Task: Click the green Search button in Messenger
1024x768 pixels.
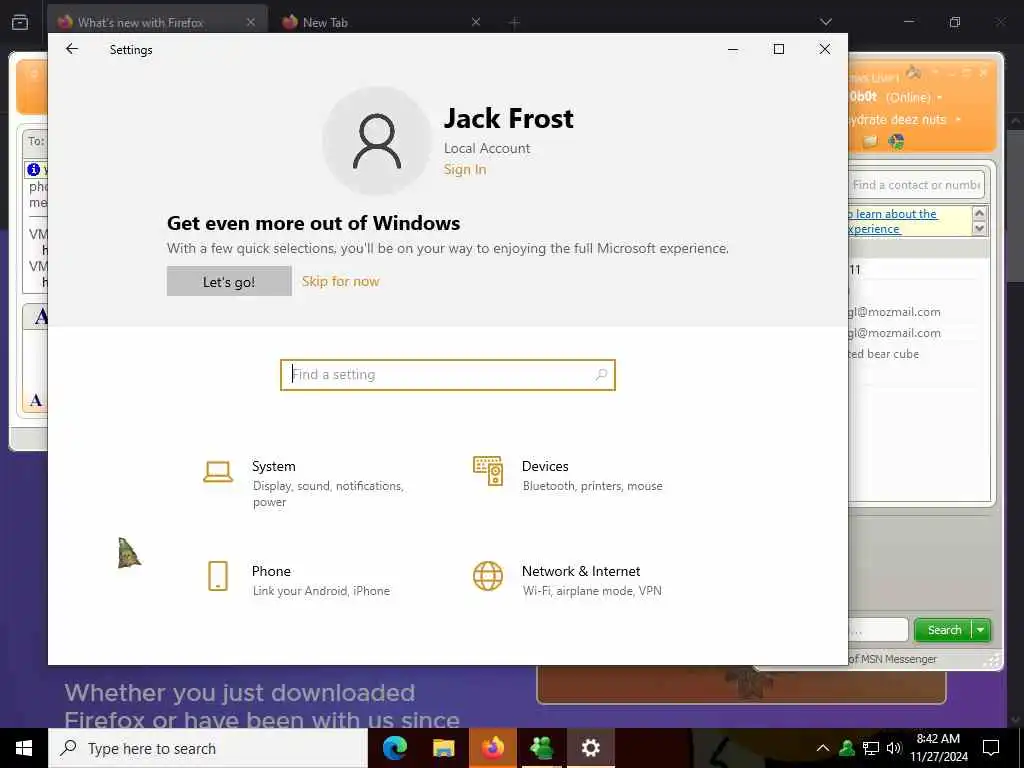Action: point(944,630)
